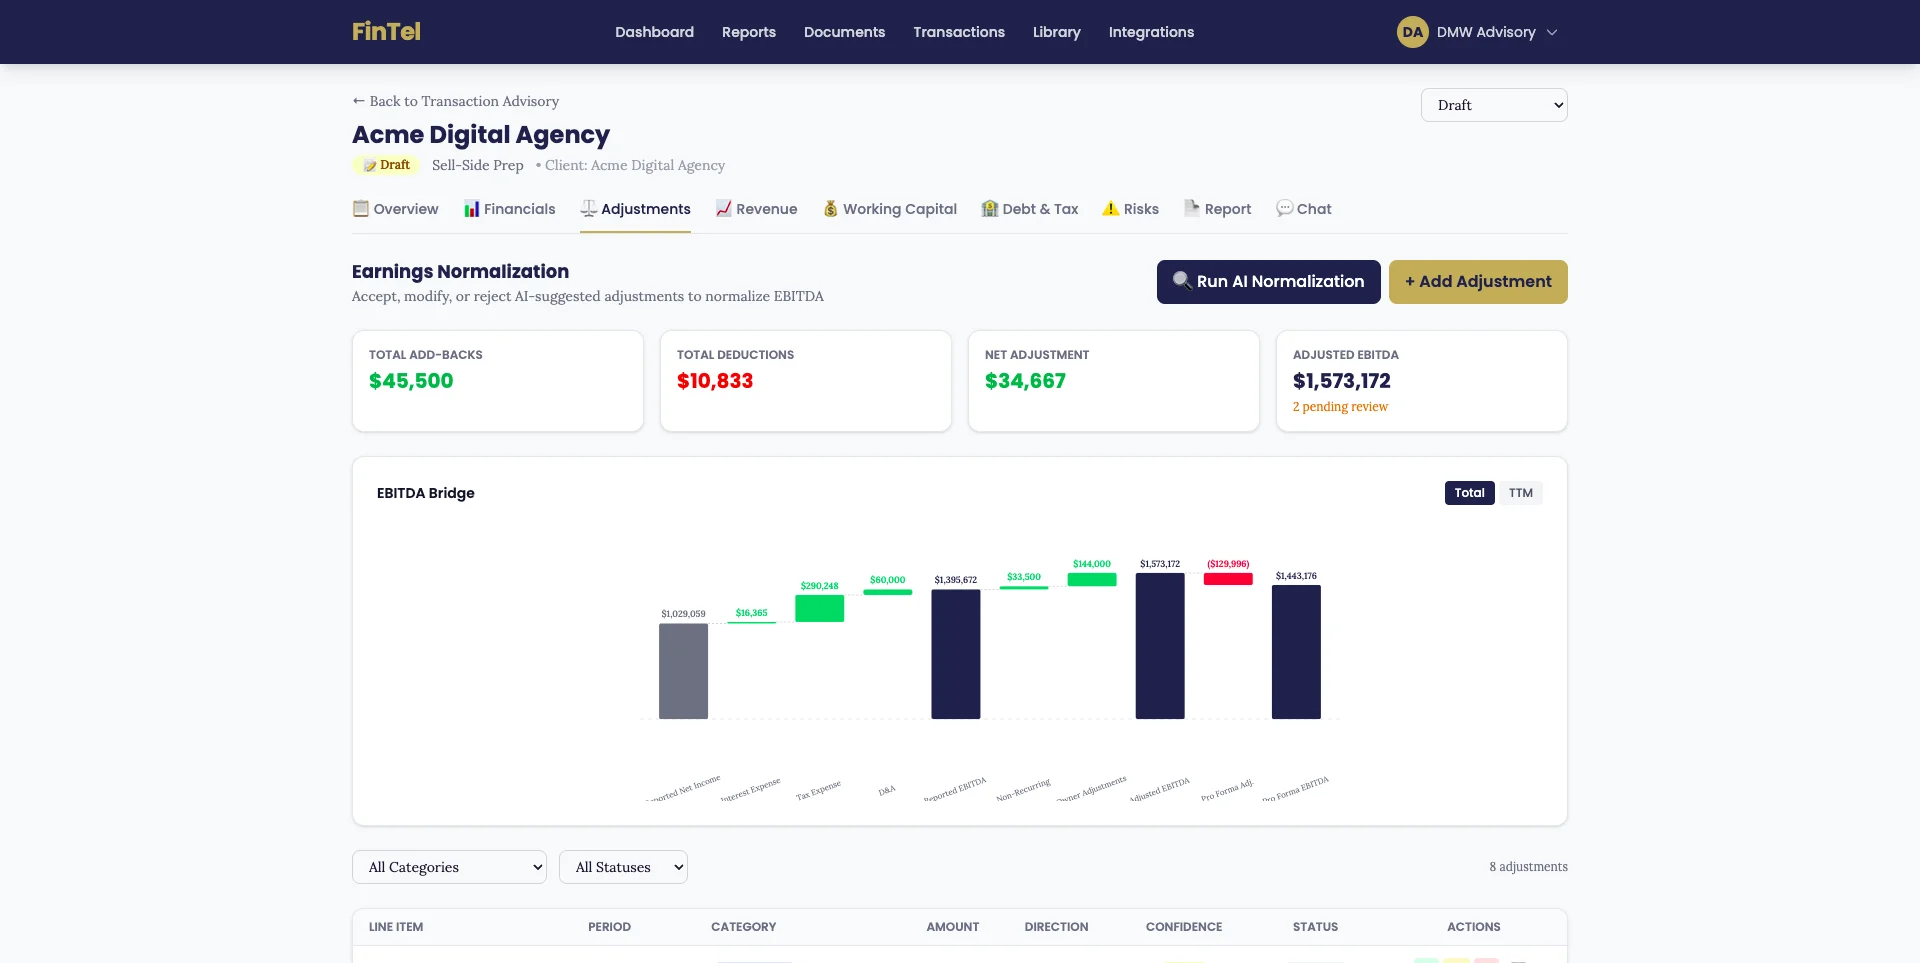Open the All Statuses filter dropdown
The height and width of the screenshot is (963, 1920).
[x=623, y=866]
